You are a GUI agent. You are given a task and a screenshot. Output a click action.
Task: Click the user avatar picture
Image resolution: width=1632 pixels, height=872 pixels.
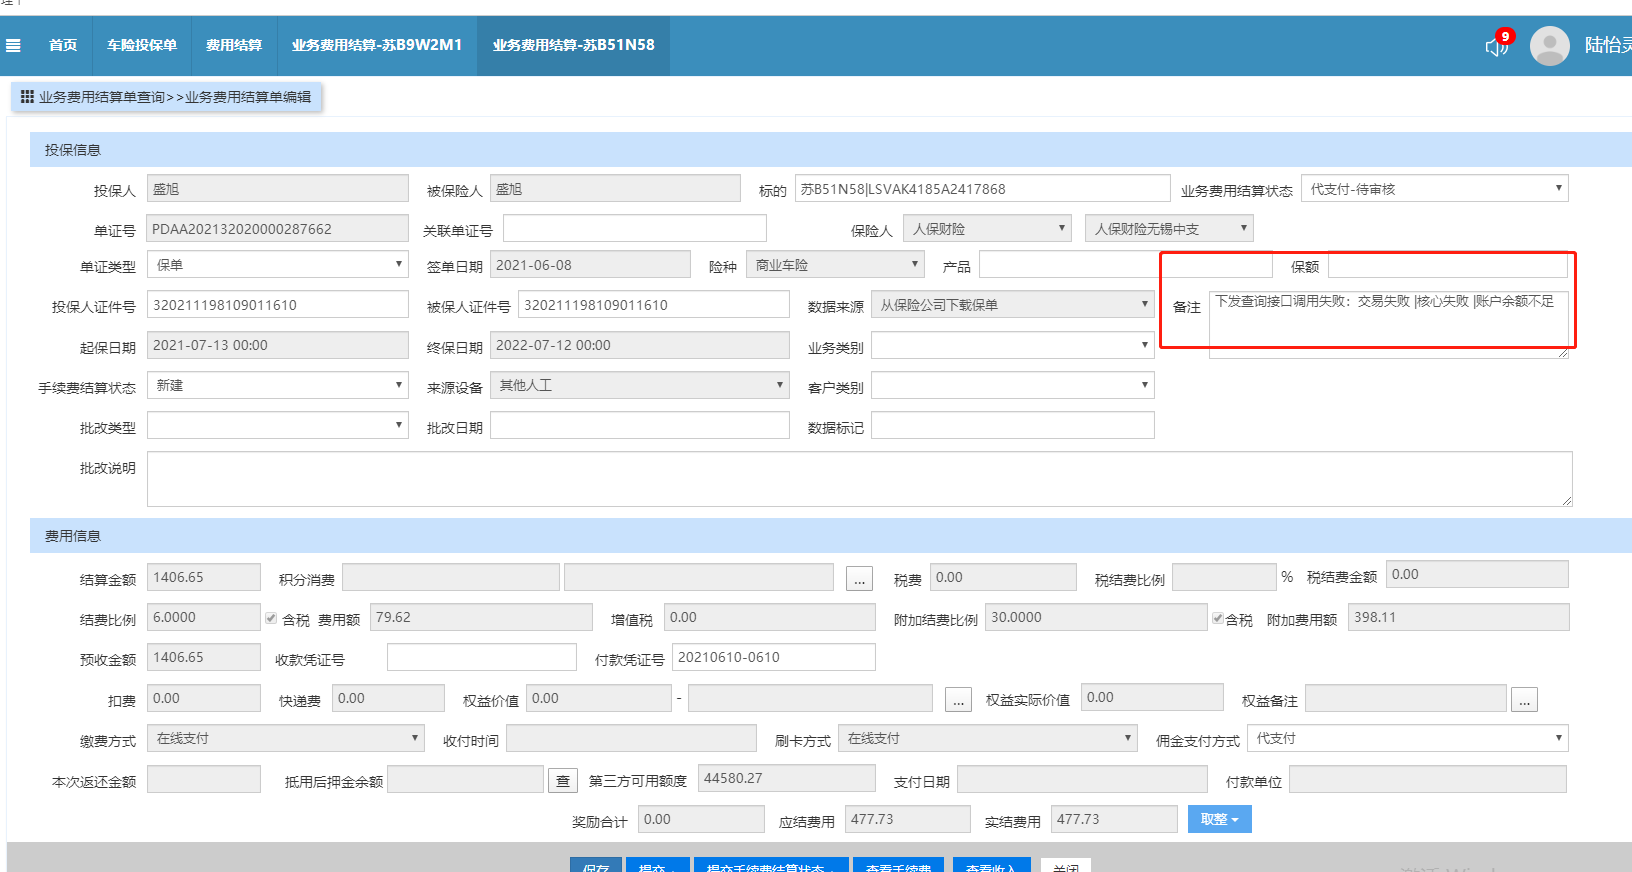click(x=1549, y=46)
